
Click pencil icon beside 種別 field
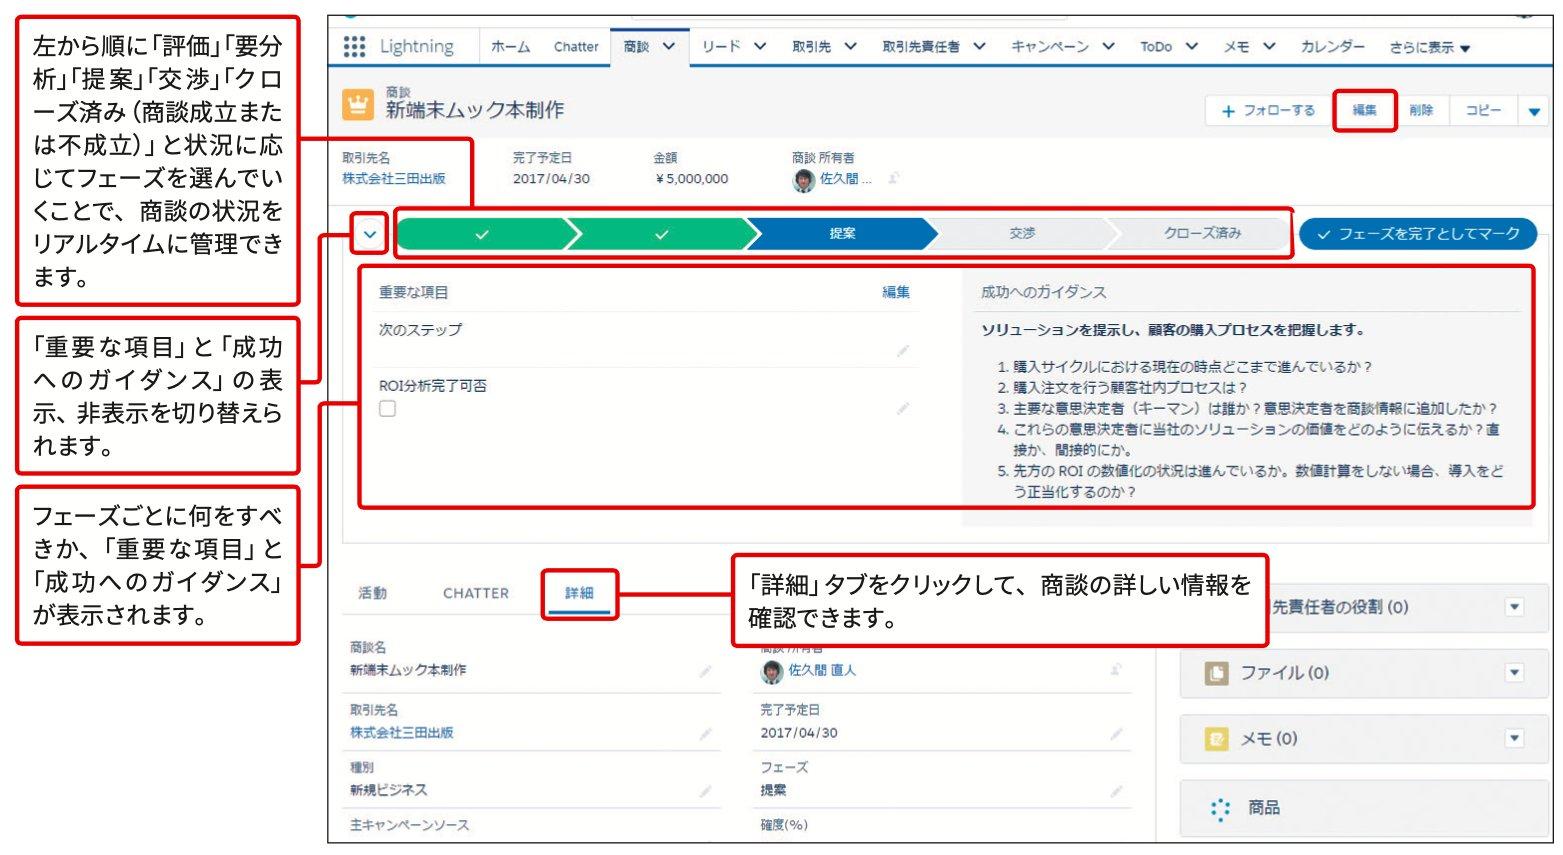pos(705,791)
